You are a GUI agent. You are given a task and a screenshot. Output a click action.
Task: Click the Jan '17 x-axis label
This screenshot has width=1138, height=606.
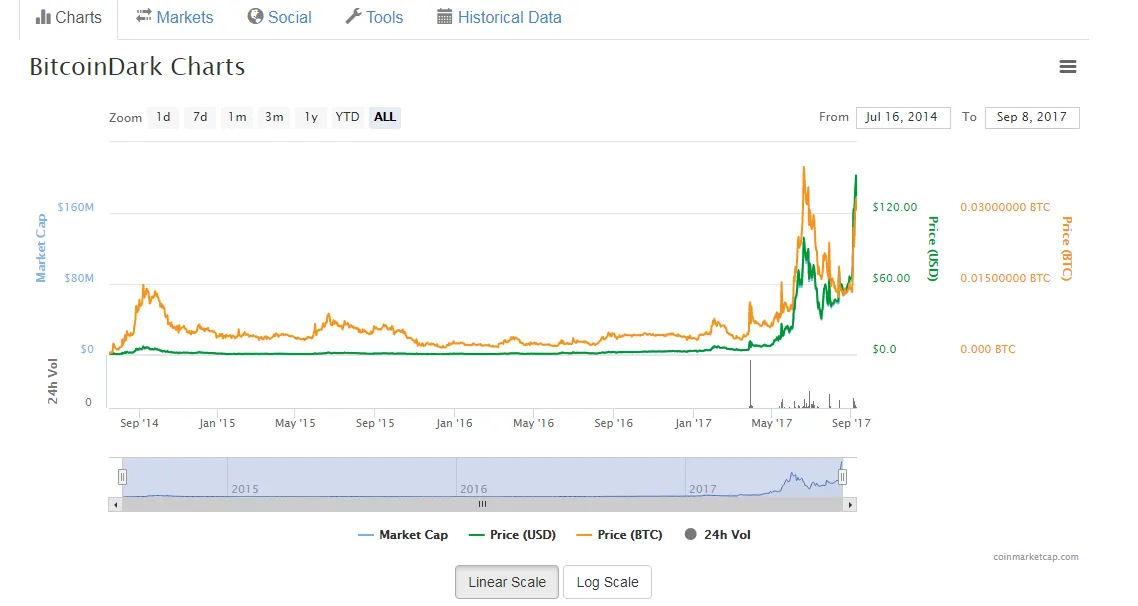point(693,423)
